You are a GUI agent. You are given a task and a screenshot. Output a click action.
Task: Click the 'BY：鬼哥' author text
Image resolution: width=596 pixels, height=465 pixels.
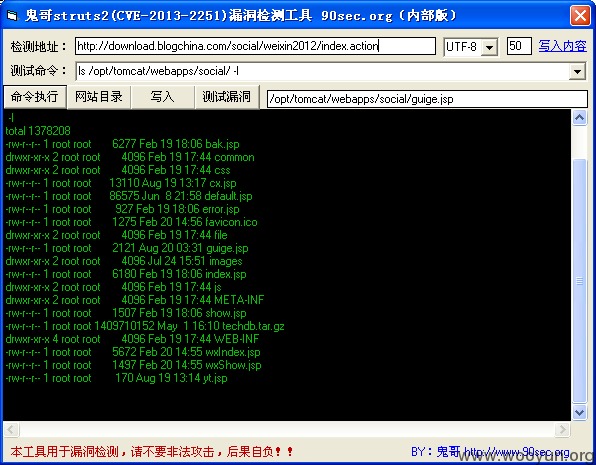tap(436, 452)
